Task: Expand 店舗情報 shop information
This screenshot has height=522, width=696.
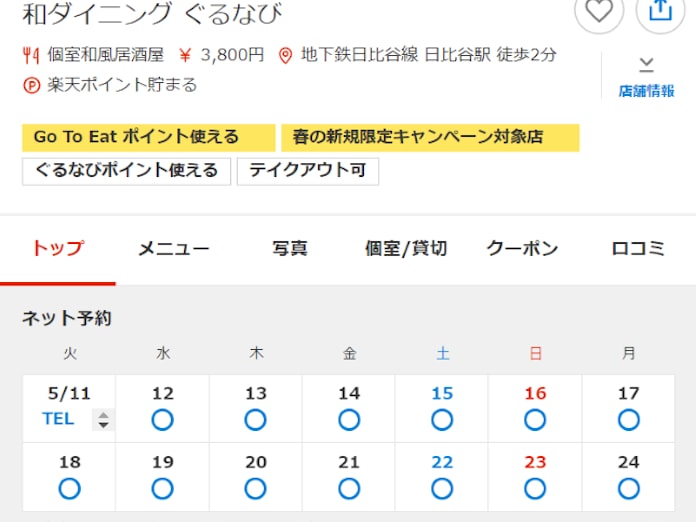Action: pyautogui.click(x=646, y=77)
